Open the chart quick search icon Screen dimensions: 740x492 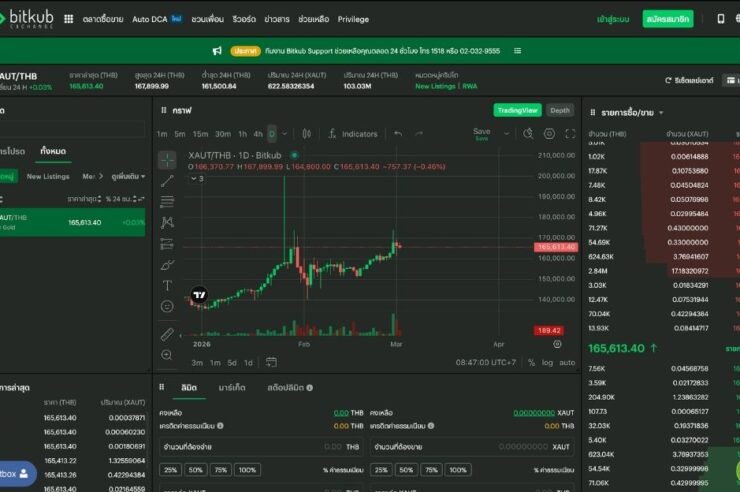[x=528, y=134]
